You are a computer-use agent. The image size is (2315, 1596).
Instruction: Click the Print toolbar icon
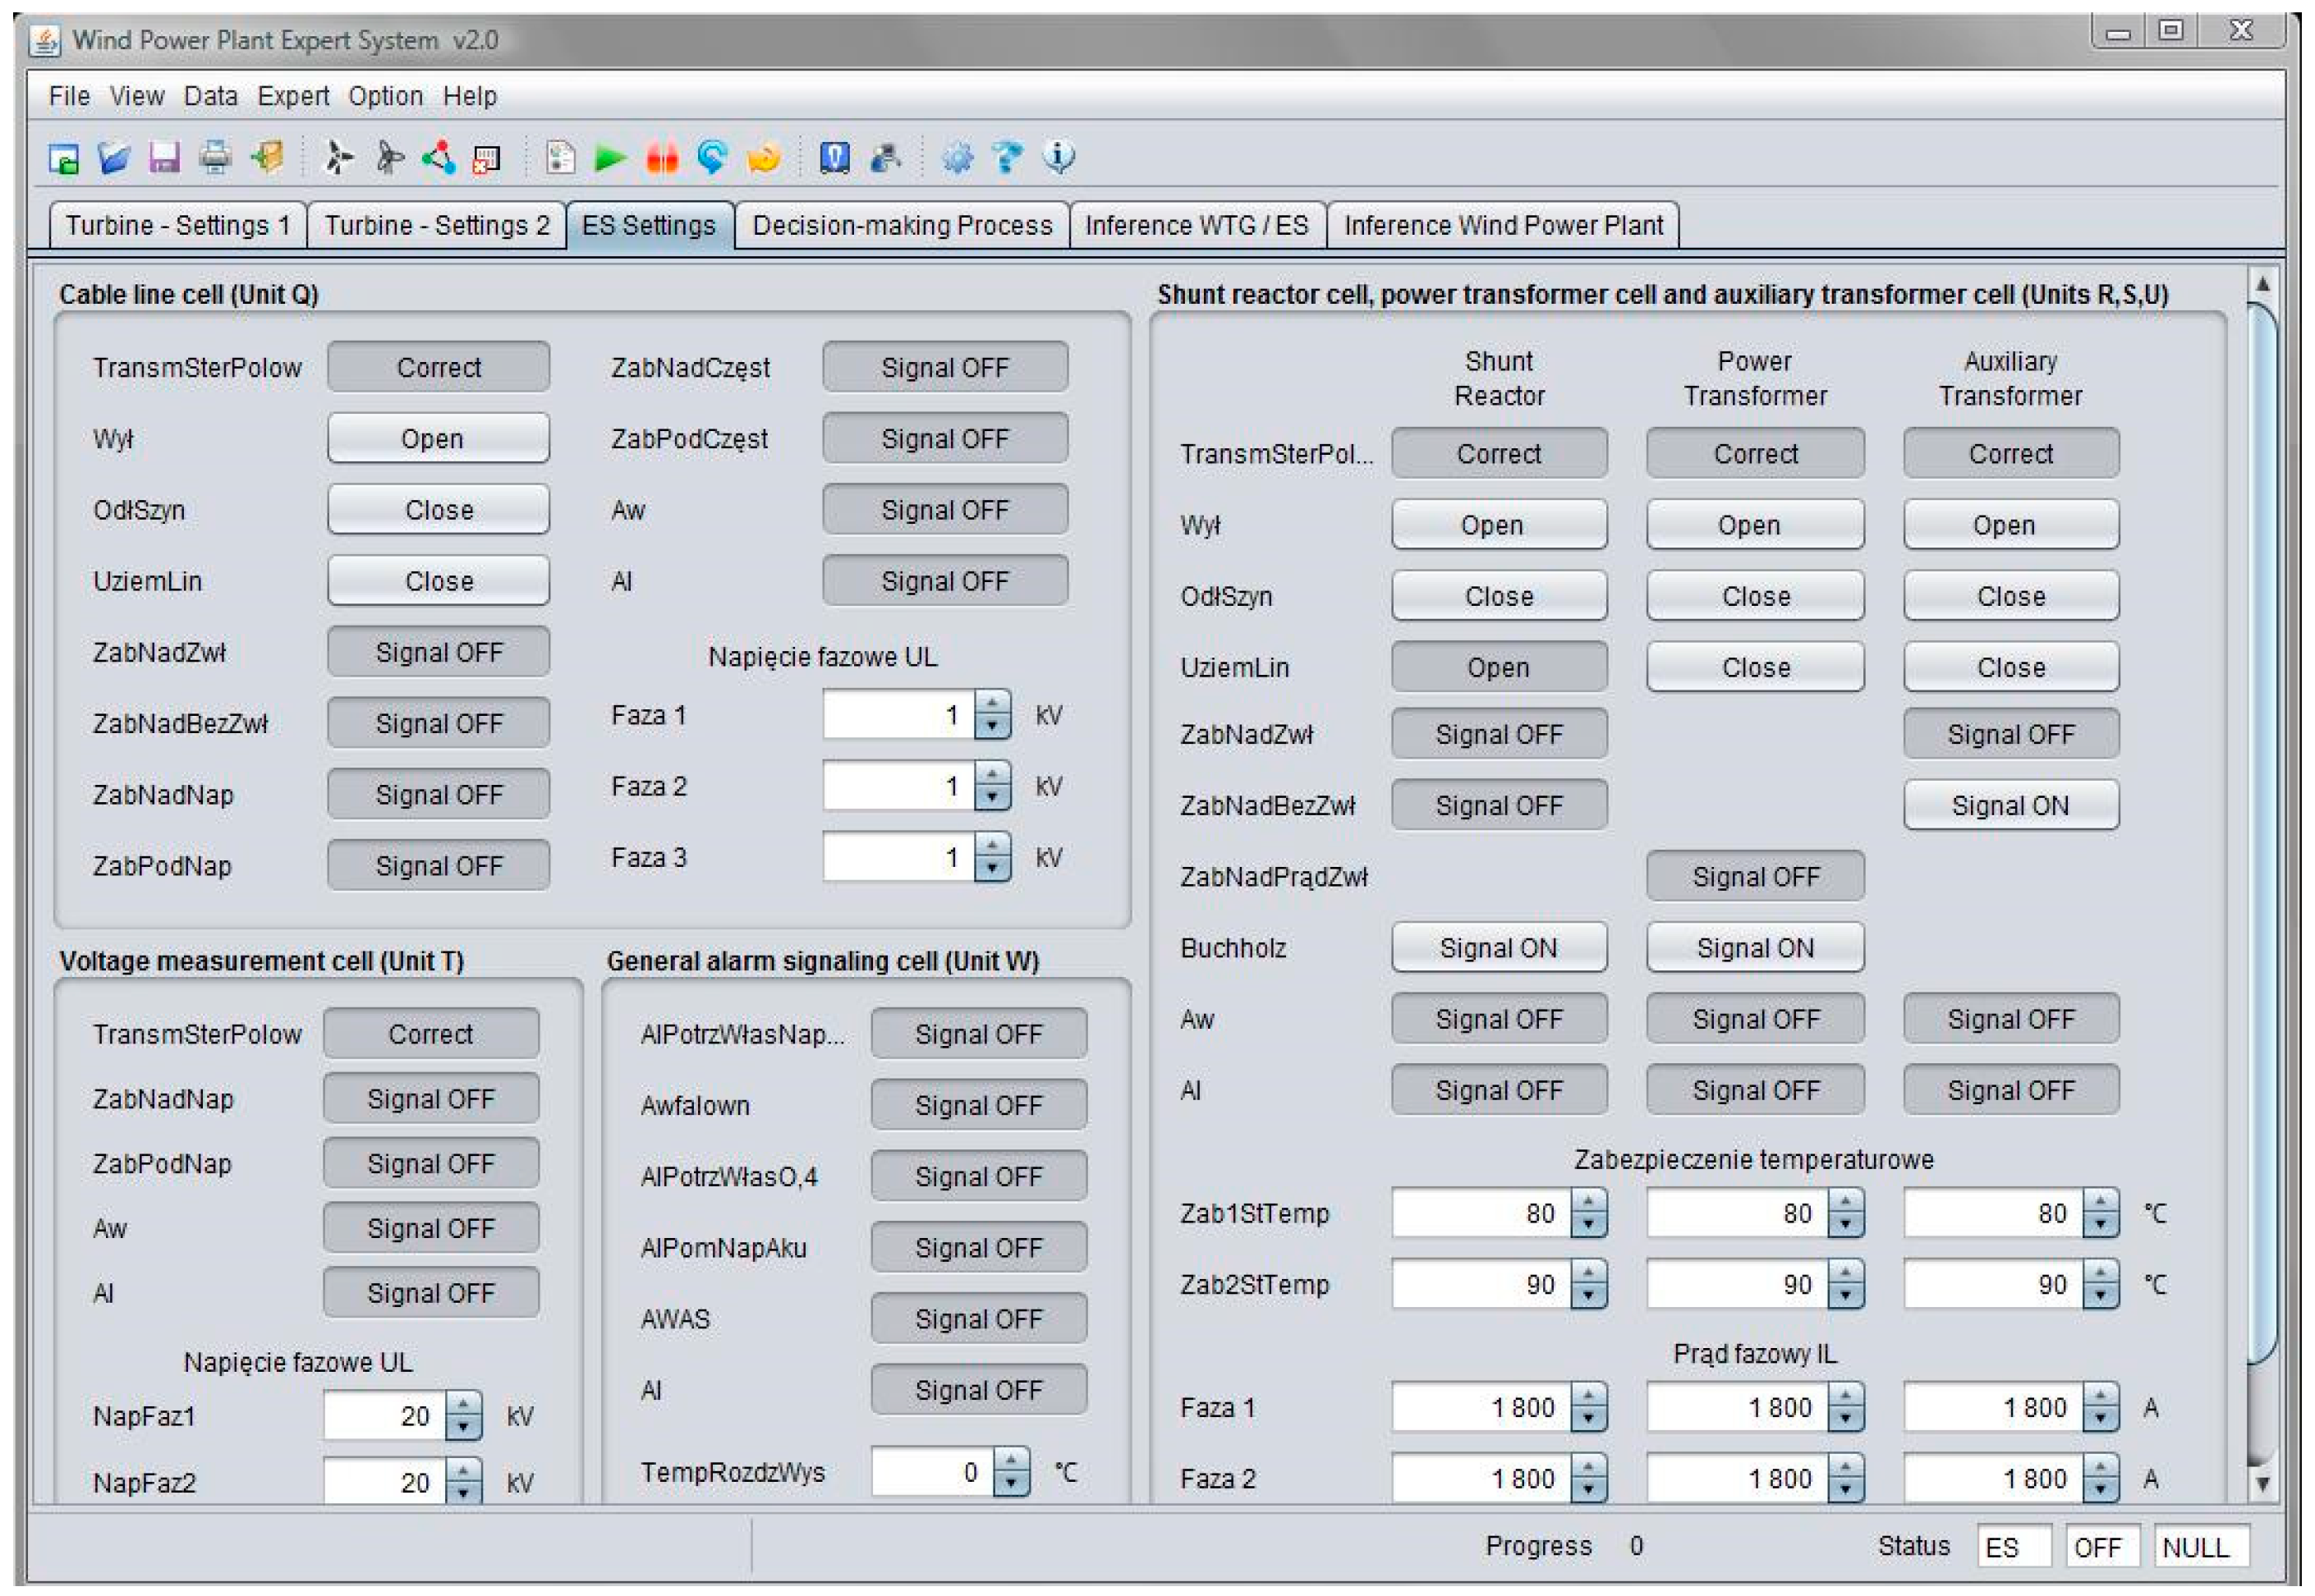coord(215,158)
